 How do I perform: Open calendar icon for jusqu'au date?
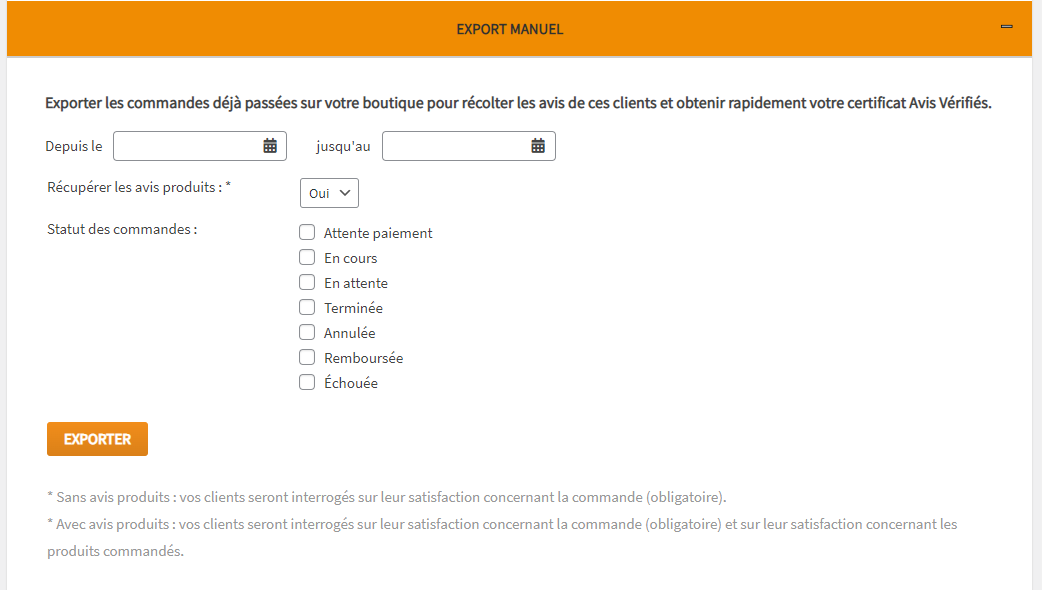click(538, 146)
